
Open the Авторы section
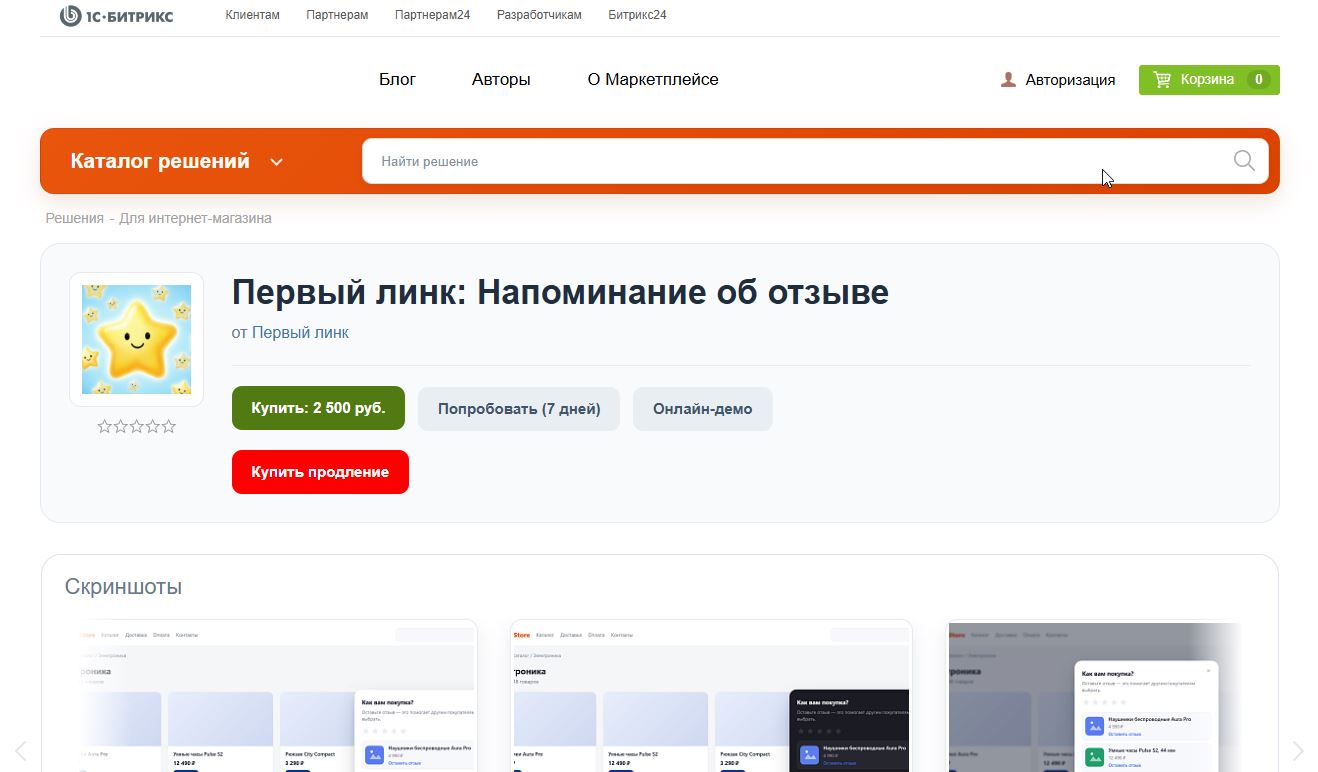tap(501, 79)
